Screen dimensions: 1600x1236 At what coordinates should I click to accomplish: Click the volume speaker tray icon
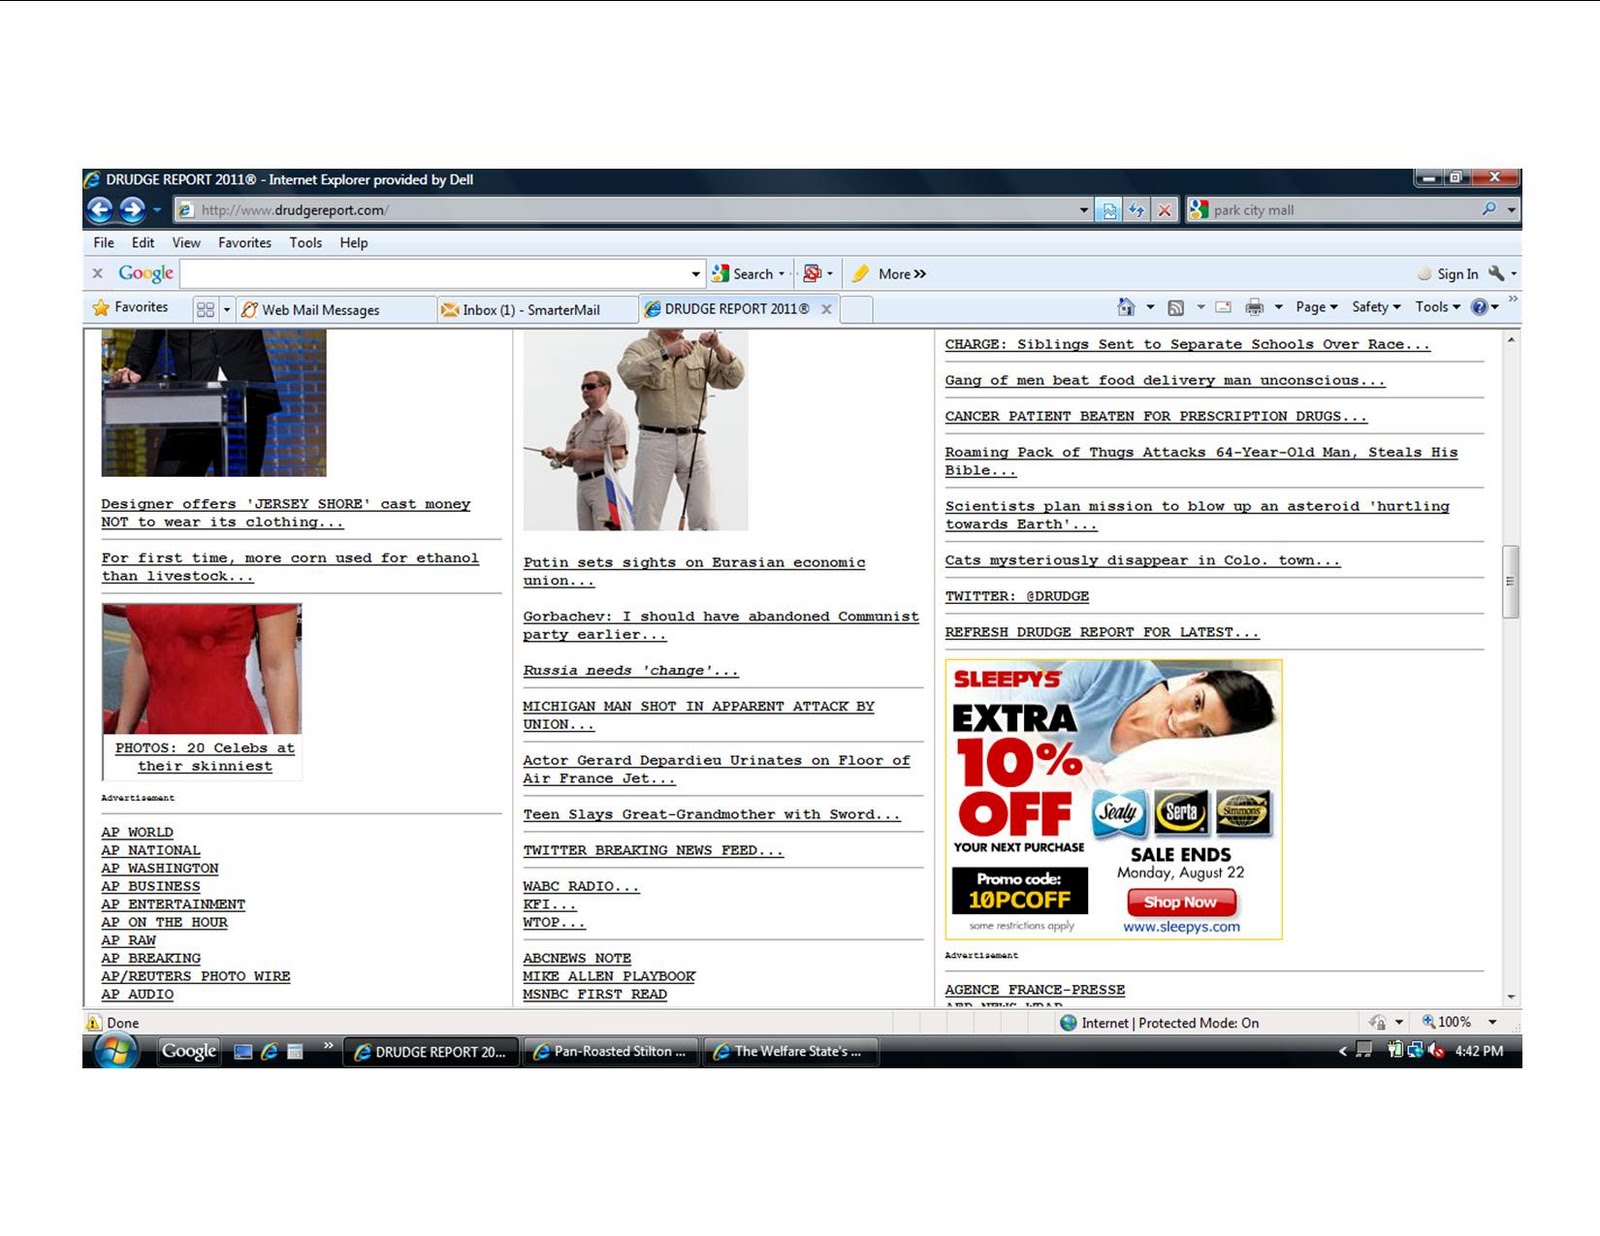[x=1436, y=1050]
